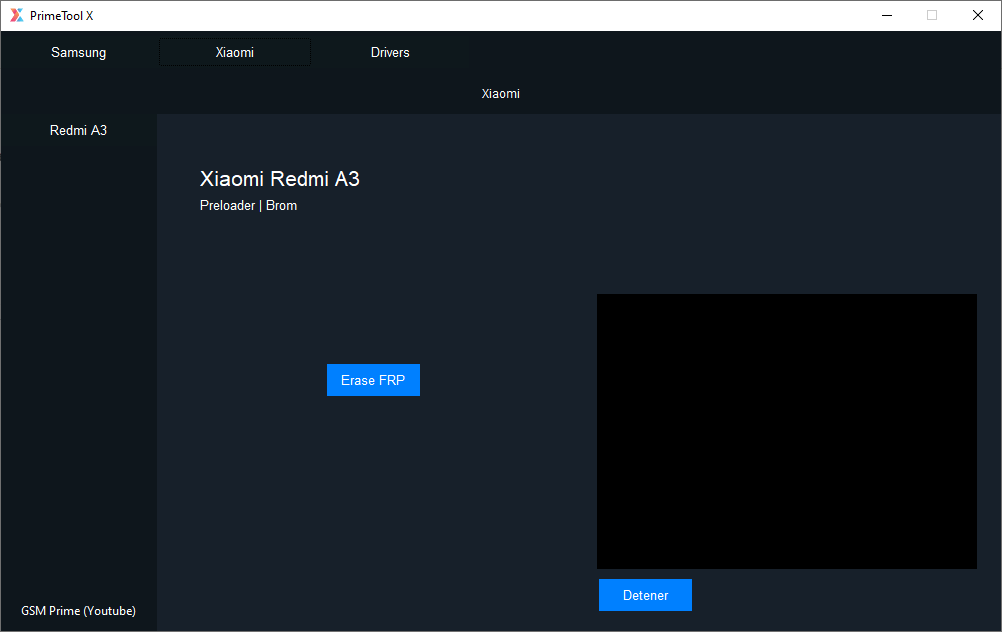This screenshot has width=1002, height=632.
Task: Click the PrimeTool X app icon
Action: click(x=17, y=15)
